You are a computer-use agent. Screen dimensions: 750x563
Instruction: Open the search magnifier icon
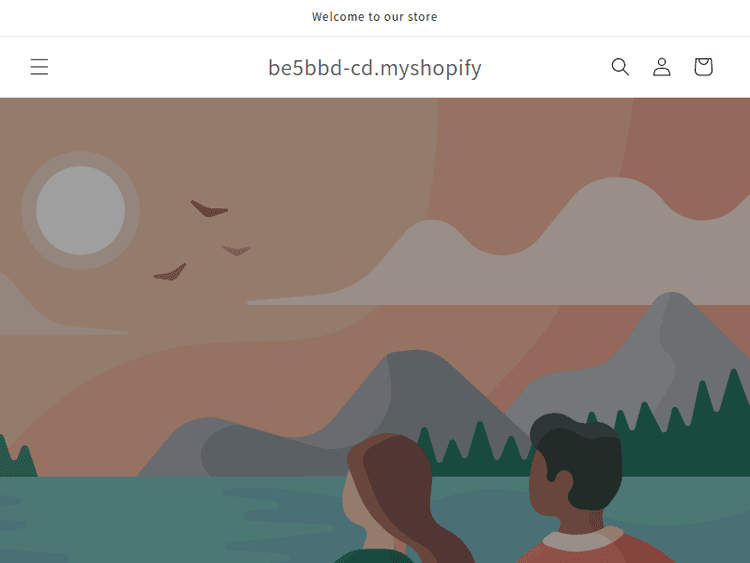coord(620,67)
